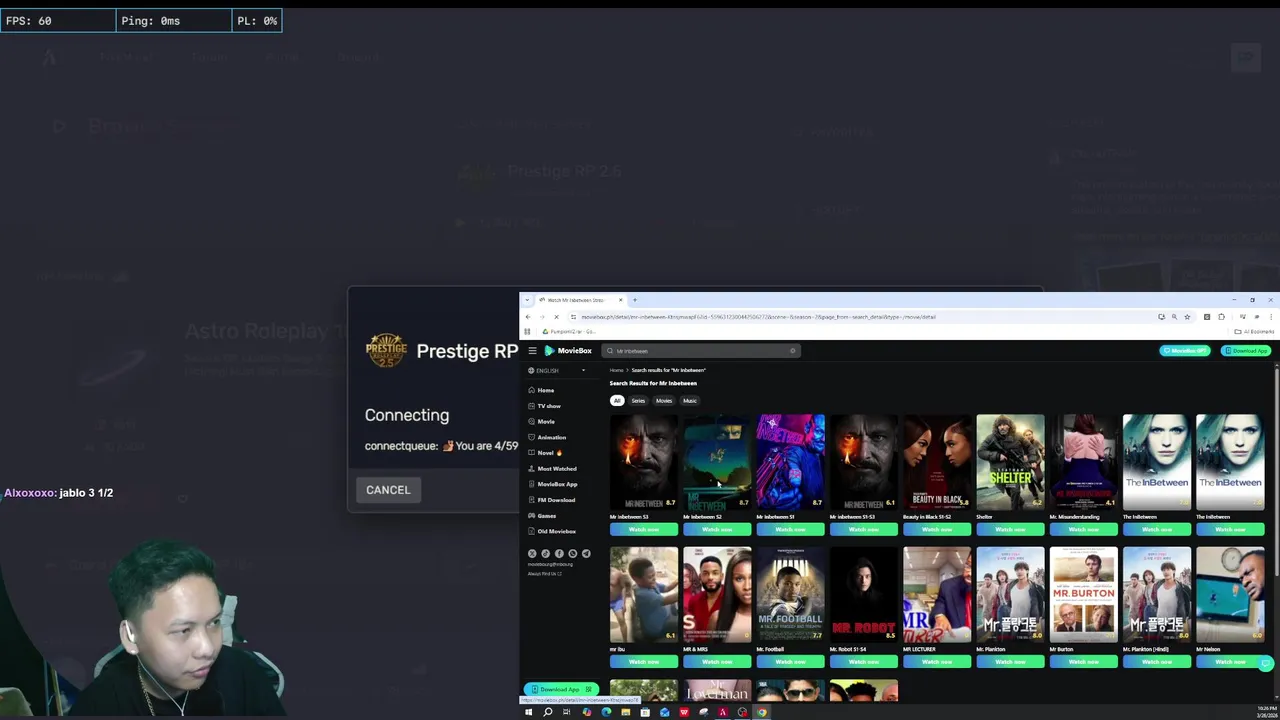Open the browser extensions puzzle icon

1221,317
